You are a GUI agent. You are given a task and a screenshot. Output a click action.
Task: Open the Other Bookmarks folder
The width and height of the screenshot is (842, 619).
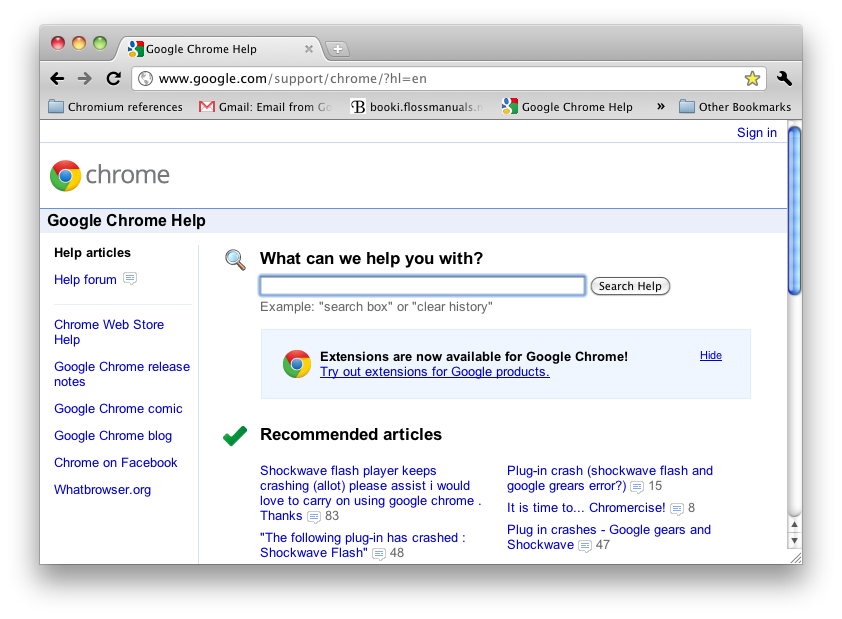[x=734, y=107]
